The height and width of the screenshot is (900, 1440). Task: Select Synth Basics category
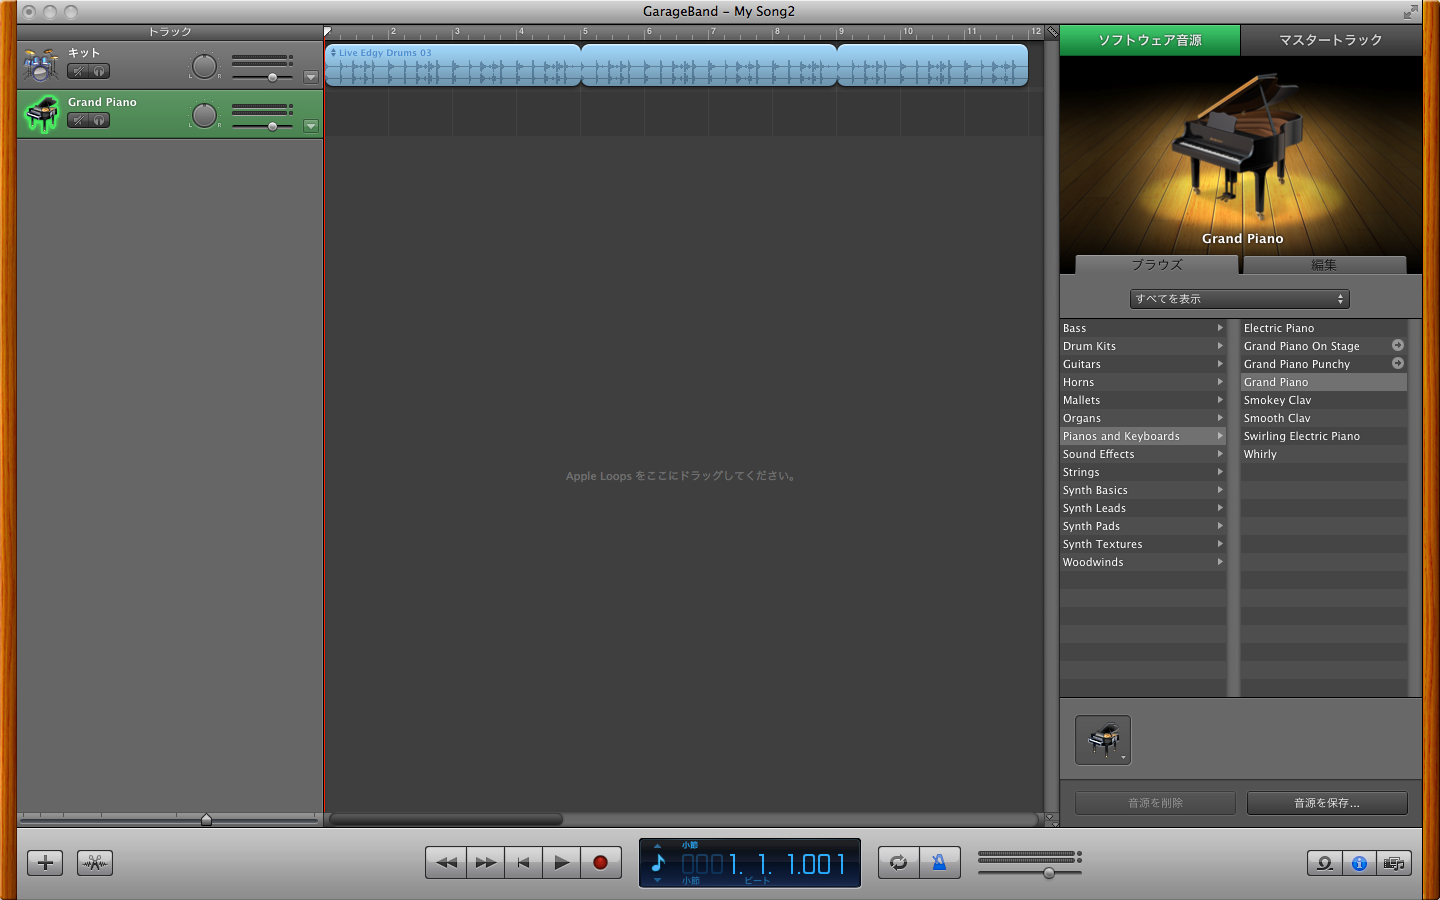(1143, 490)
